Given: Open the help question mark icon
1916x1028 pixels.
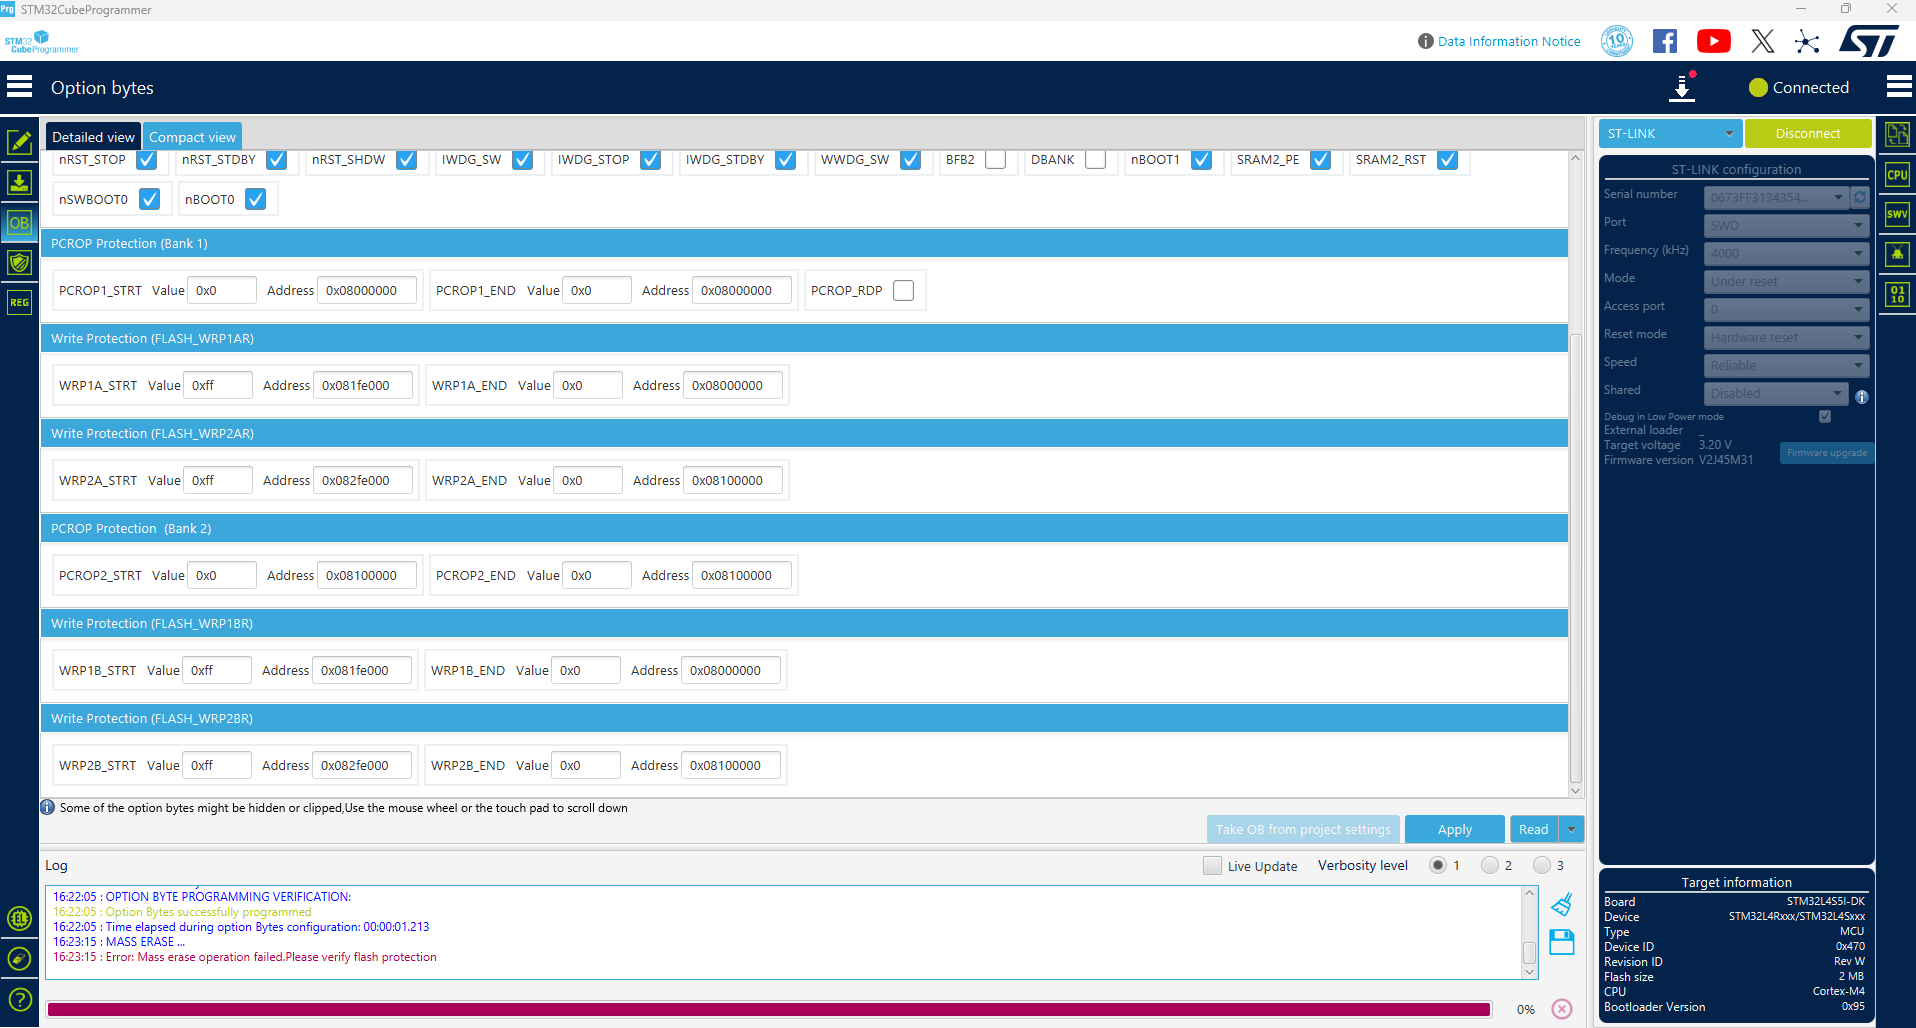Looking at the screenshot, I should point(19,999).
